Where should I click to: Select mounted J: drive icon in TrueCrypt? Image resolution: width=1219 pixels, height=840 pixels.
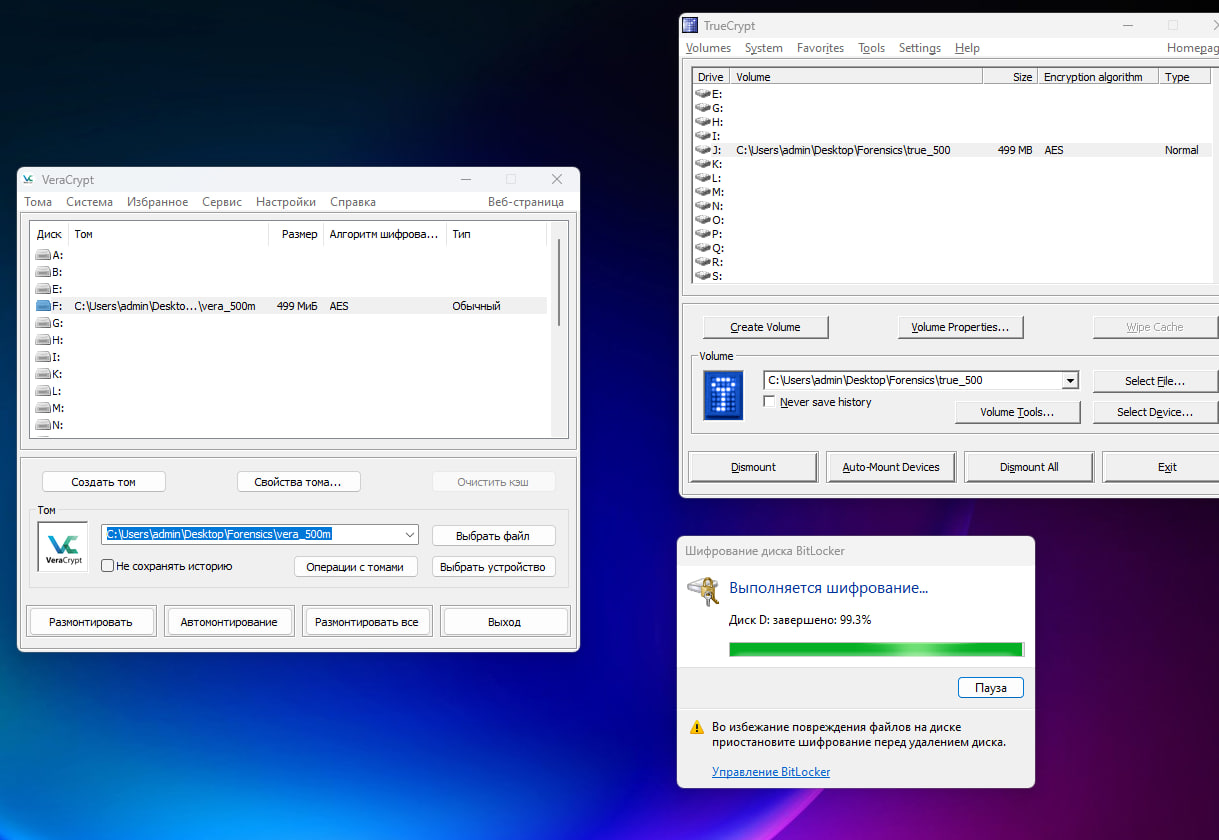click(703, 150)
